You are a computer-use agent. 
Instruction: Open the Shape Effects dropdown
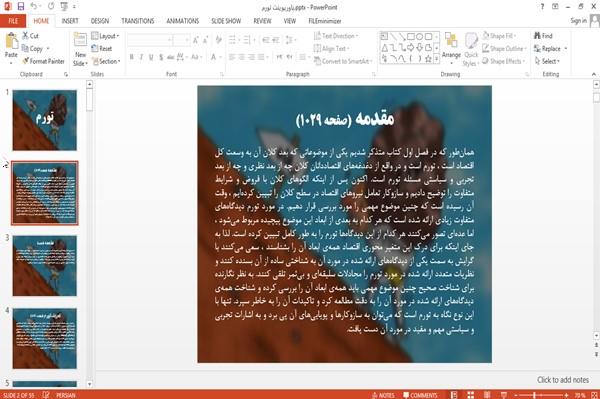(503, 61)
